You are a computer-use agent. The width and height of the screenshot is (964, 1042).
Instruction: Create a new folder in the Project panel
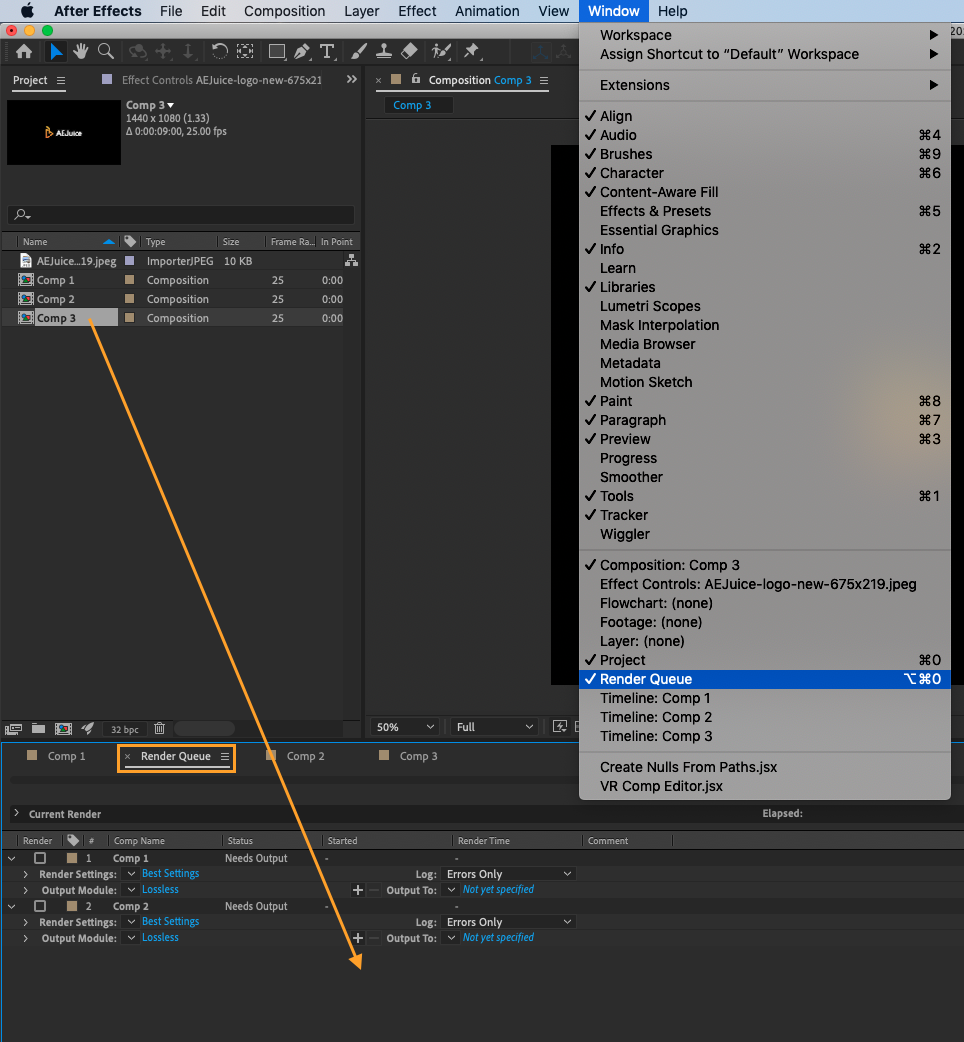click(x=39, y=729)
